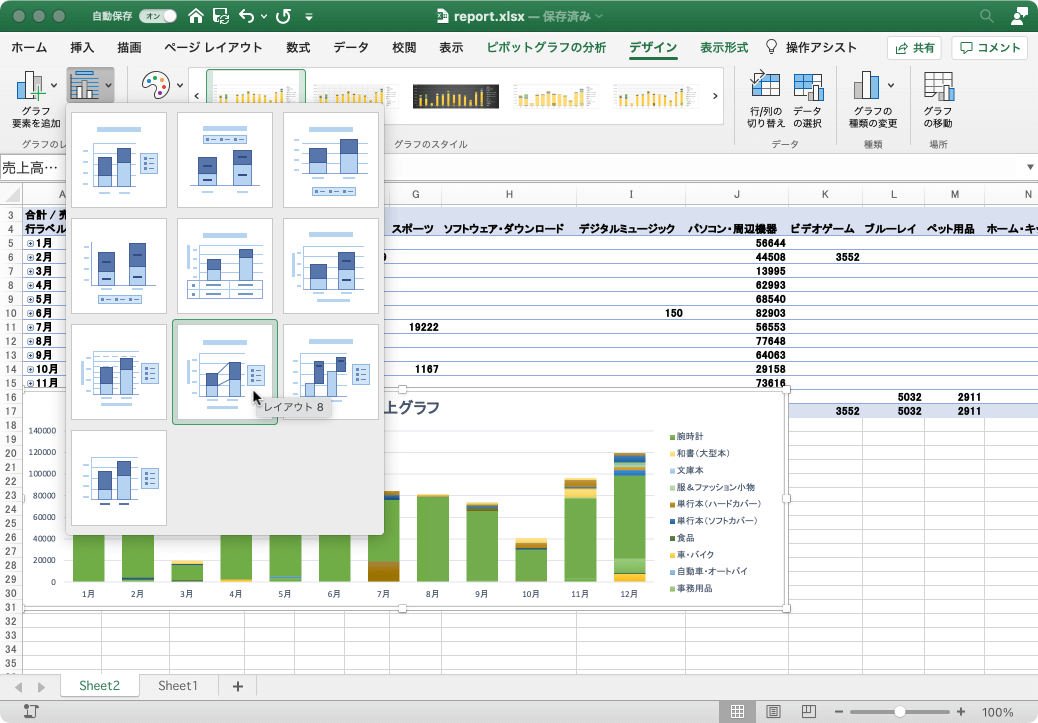Viewport: 1038px width, 723px height.
Task: Click the zoom out minus button
Action: tap(839, 712)
